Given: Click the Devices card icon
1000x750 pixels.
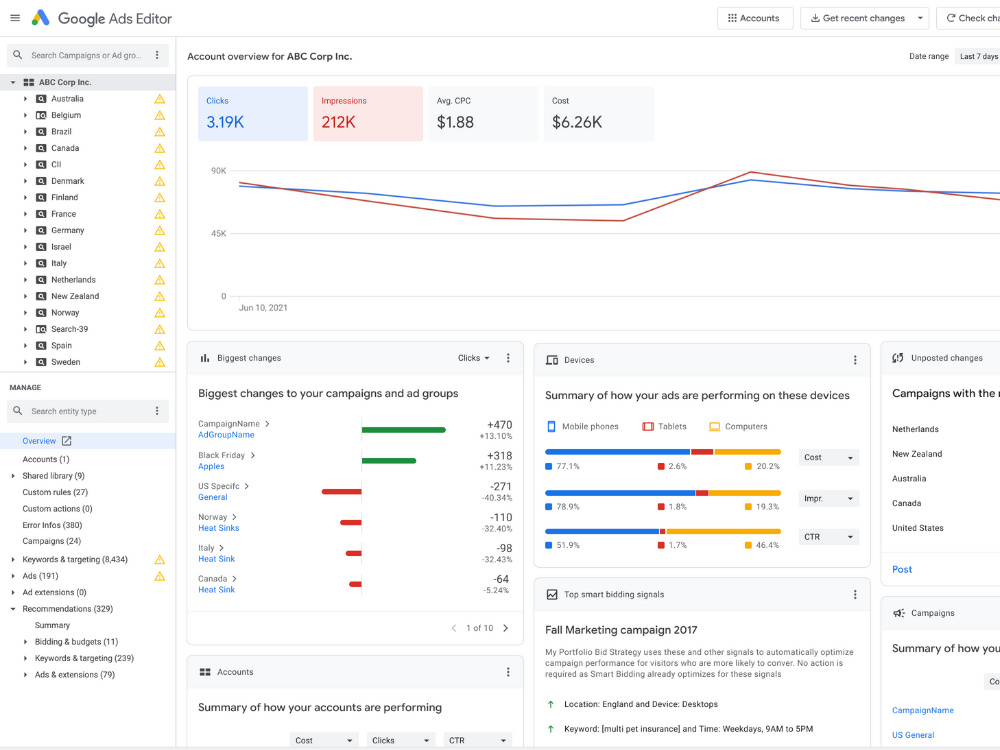Looking at the screenshot, I should tap(552, 360).
